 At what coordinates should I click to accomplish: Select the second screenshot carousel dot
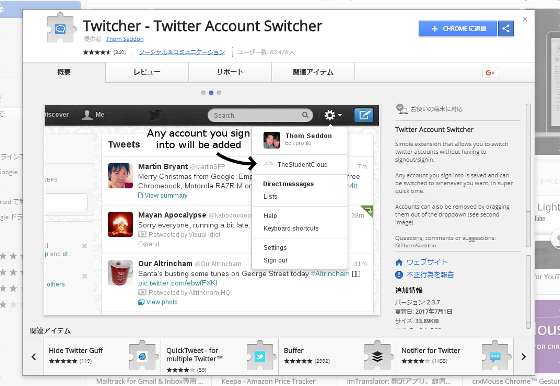click(x=211, y=93)
